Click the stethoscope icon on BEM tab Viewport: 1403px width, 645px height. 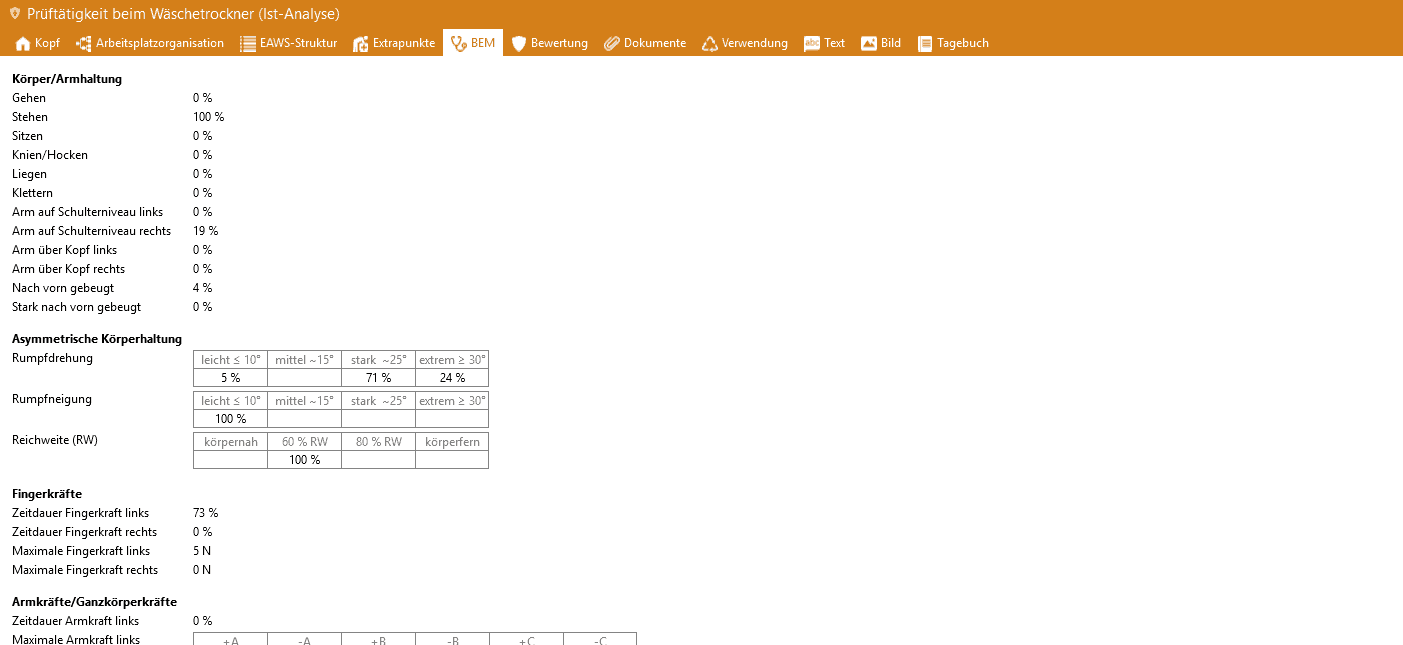point(459,44)
